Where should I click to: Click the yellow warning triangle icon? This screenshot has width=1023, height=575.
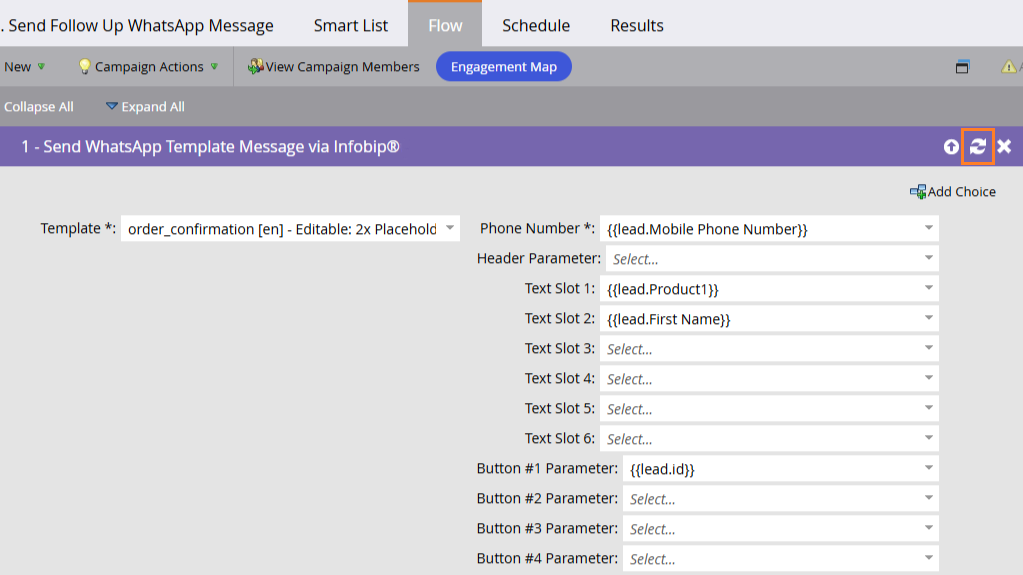(x=1009, y=67)
